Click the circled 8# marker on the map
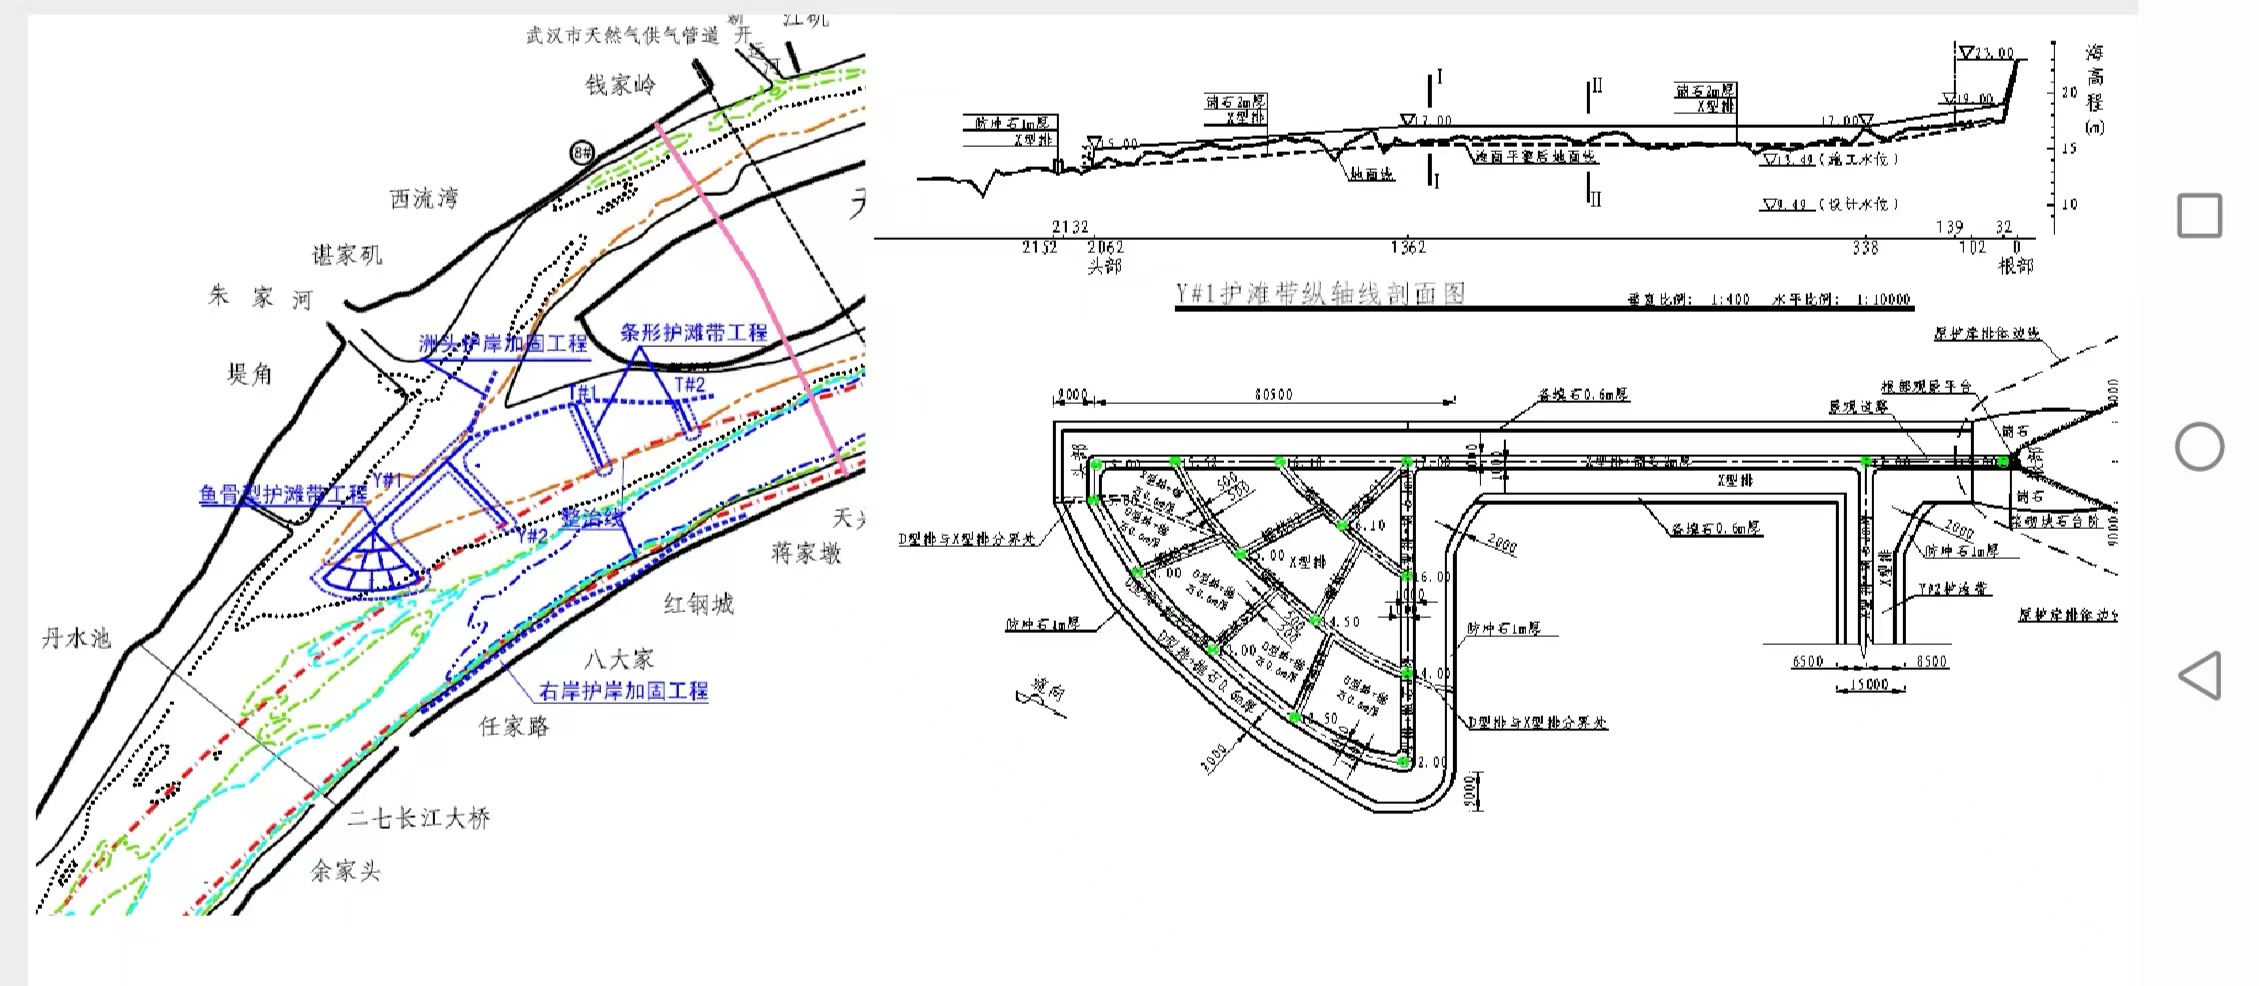2259x986 pixels. (582, 153)
